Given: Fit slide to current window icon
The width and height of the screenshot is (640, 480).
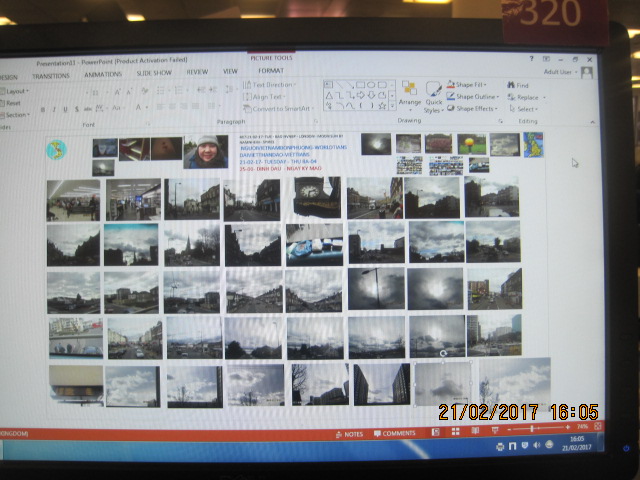Looking at the screenshot, I should click(598, 426).
